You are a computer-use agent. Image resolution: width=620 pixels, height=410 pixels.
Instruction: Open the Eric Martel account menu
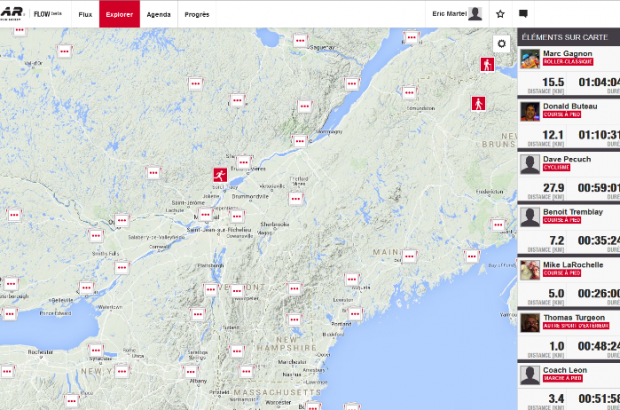click(457, 14)
